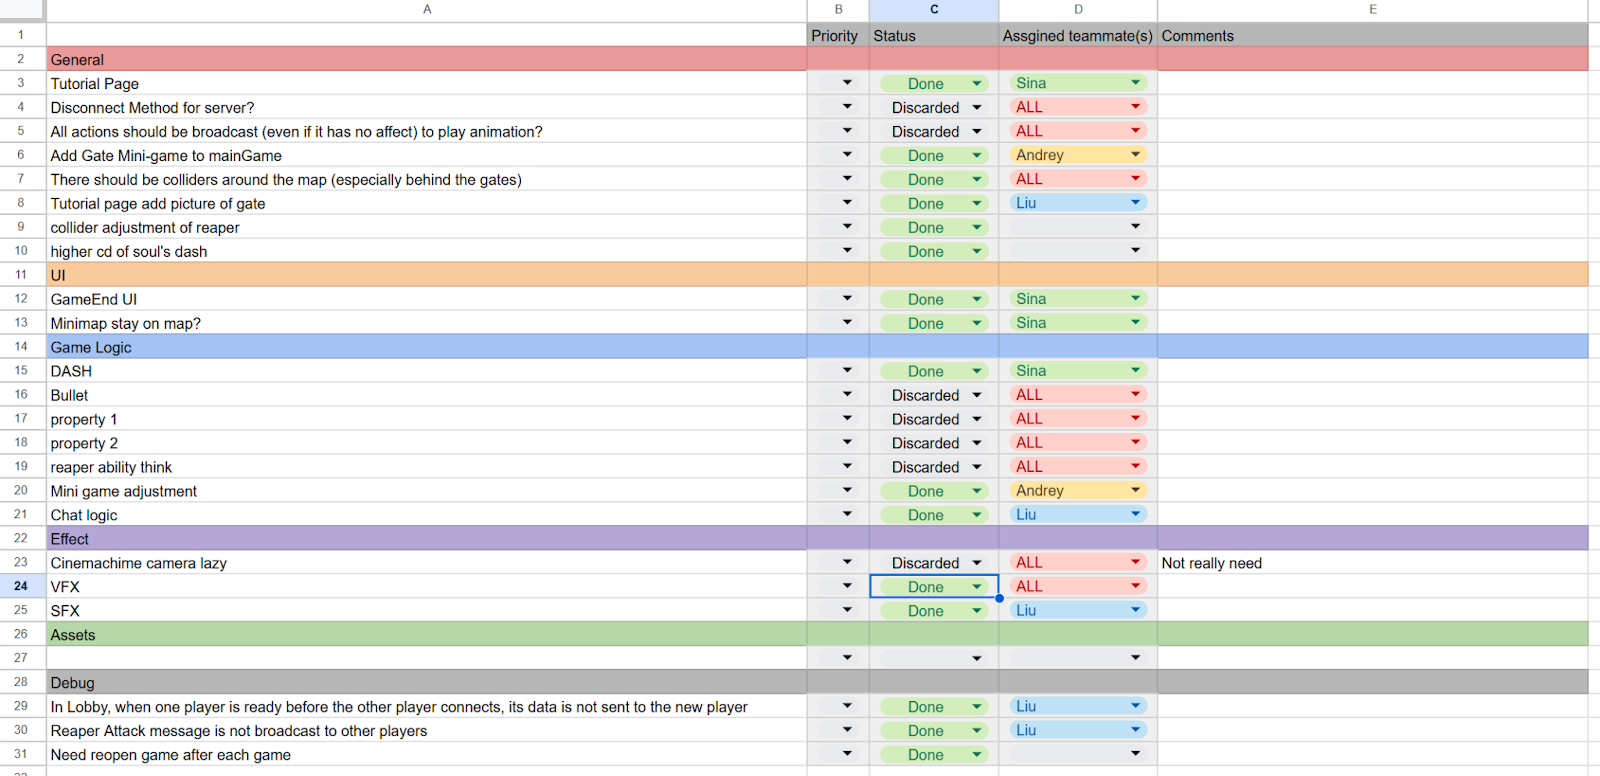This screenshot has height=776, width=1600.
Task: Select the Chat logic task cell
Action: (x=427, y=515)
